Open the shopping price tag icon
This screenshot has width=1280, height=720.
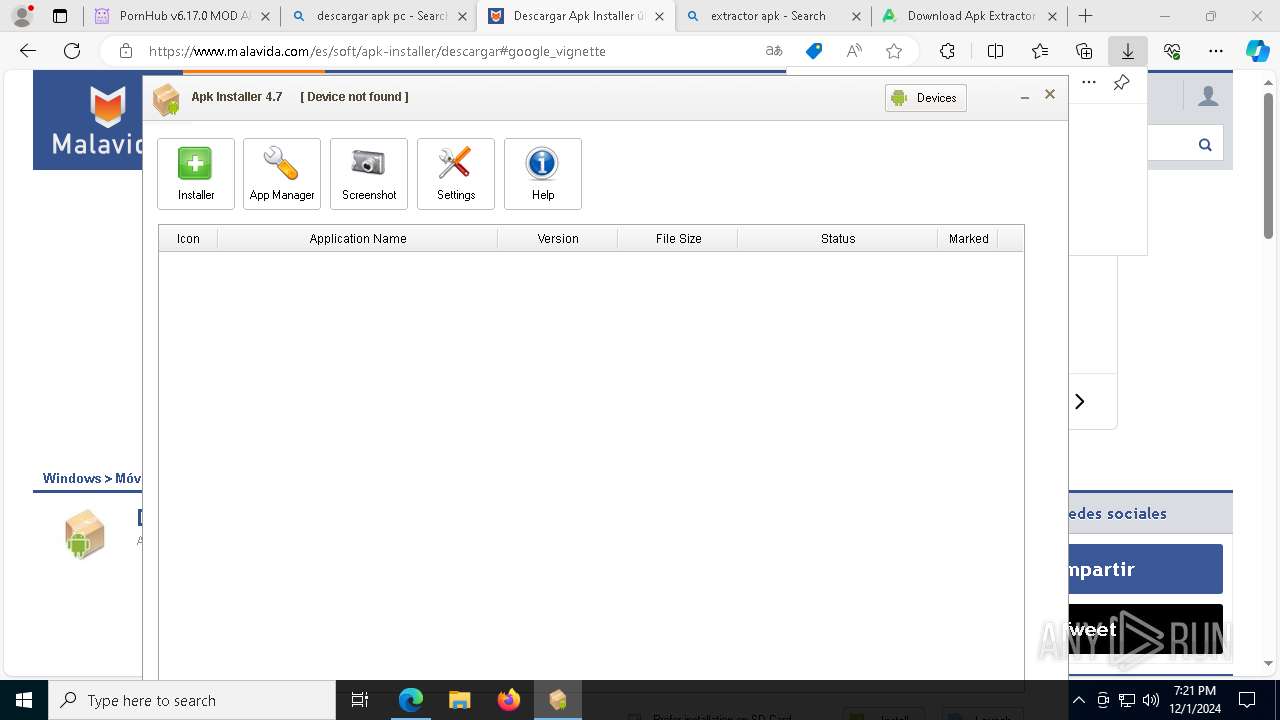pos(814,51)
